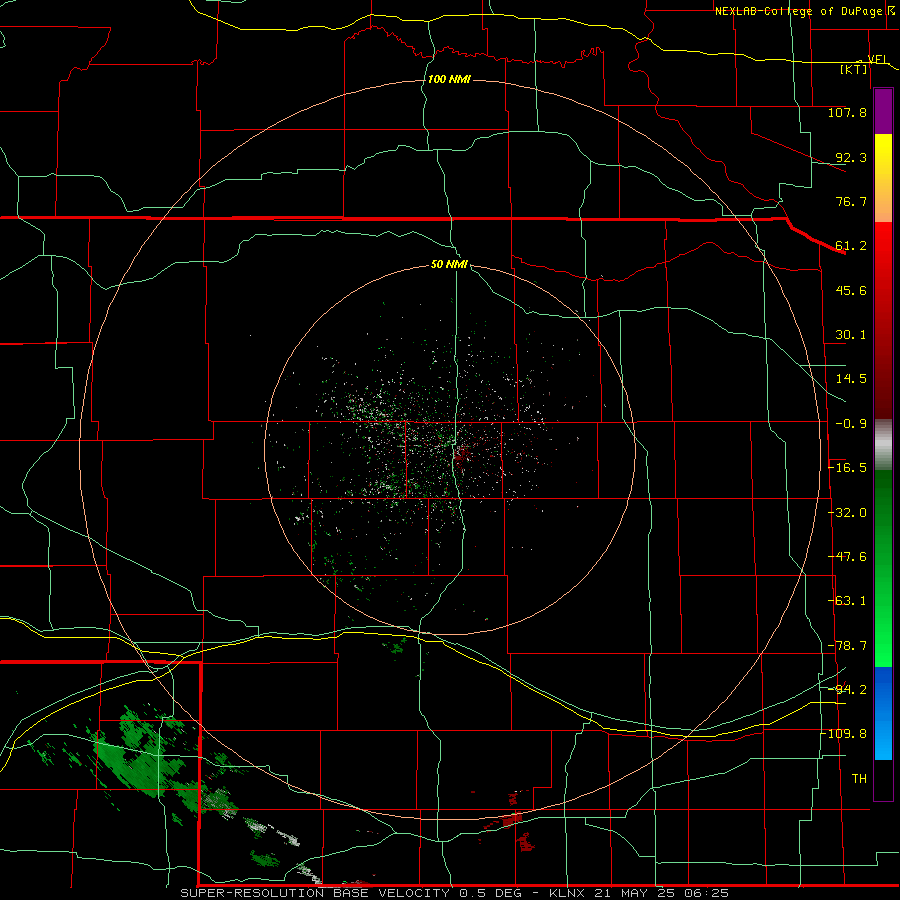Select the 14.5 scale value
This screenshot has width=900, height=900.
pyautogui.click(x=851, y=379)
